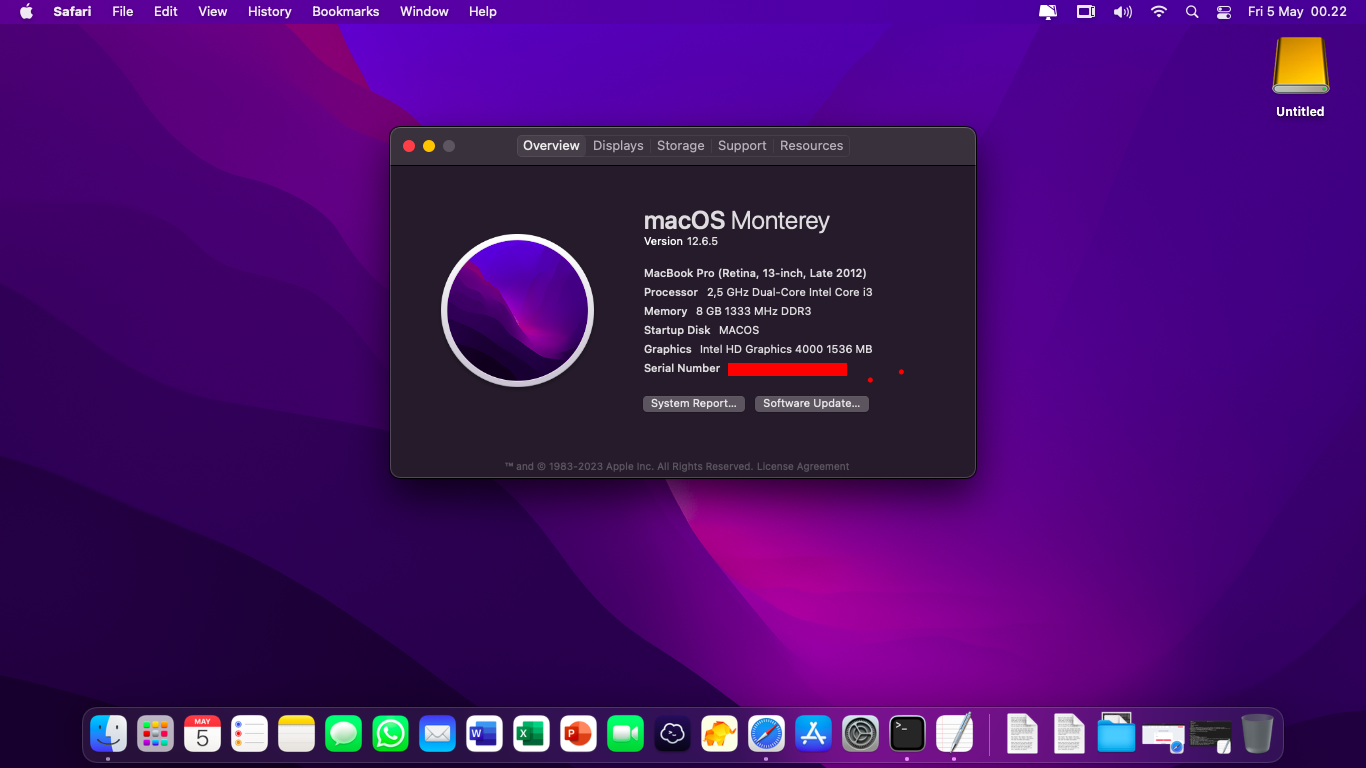Open TextEdit from the dock

point(954,734)
